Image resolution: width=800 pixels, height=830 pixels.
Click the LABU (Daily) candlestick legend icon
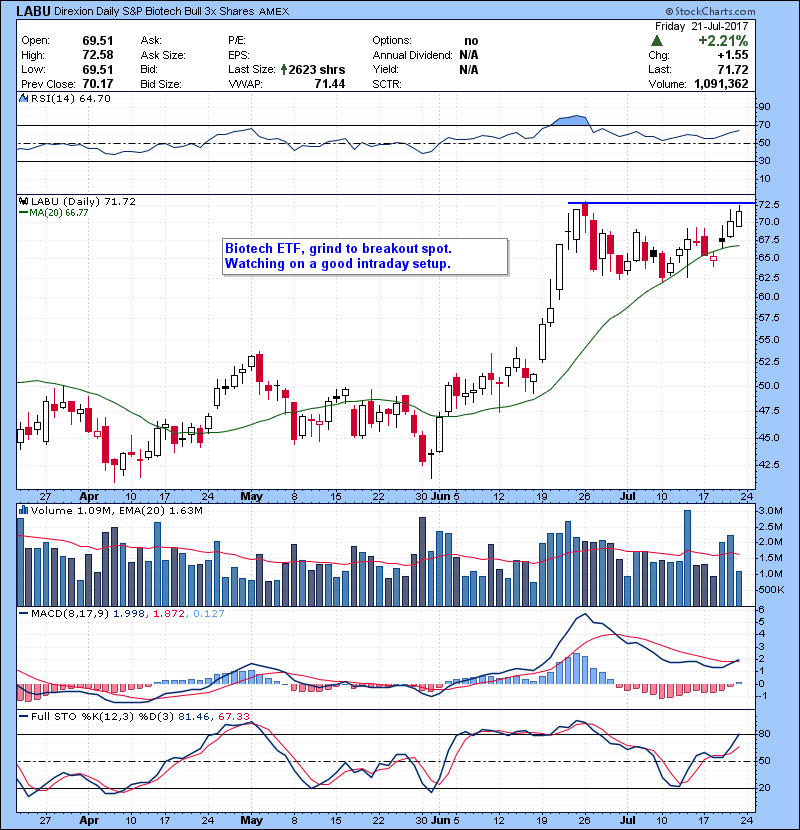tap(23, 201)
